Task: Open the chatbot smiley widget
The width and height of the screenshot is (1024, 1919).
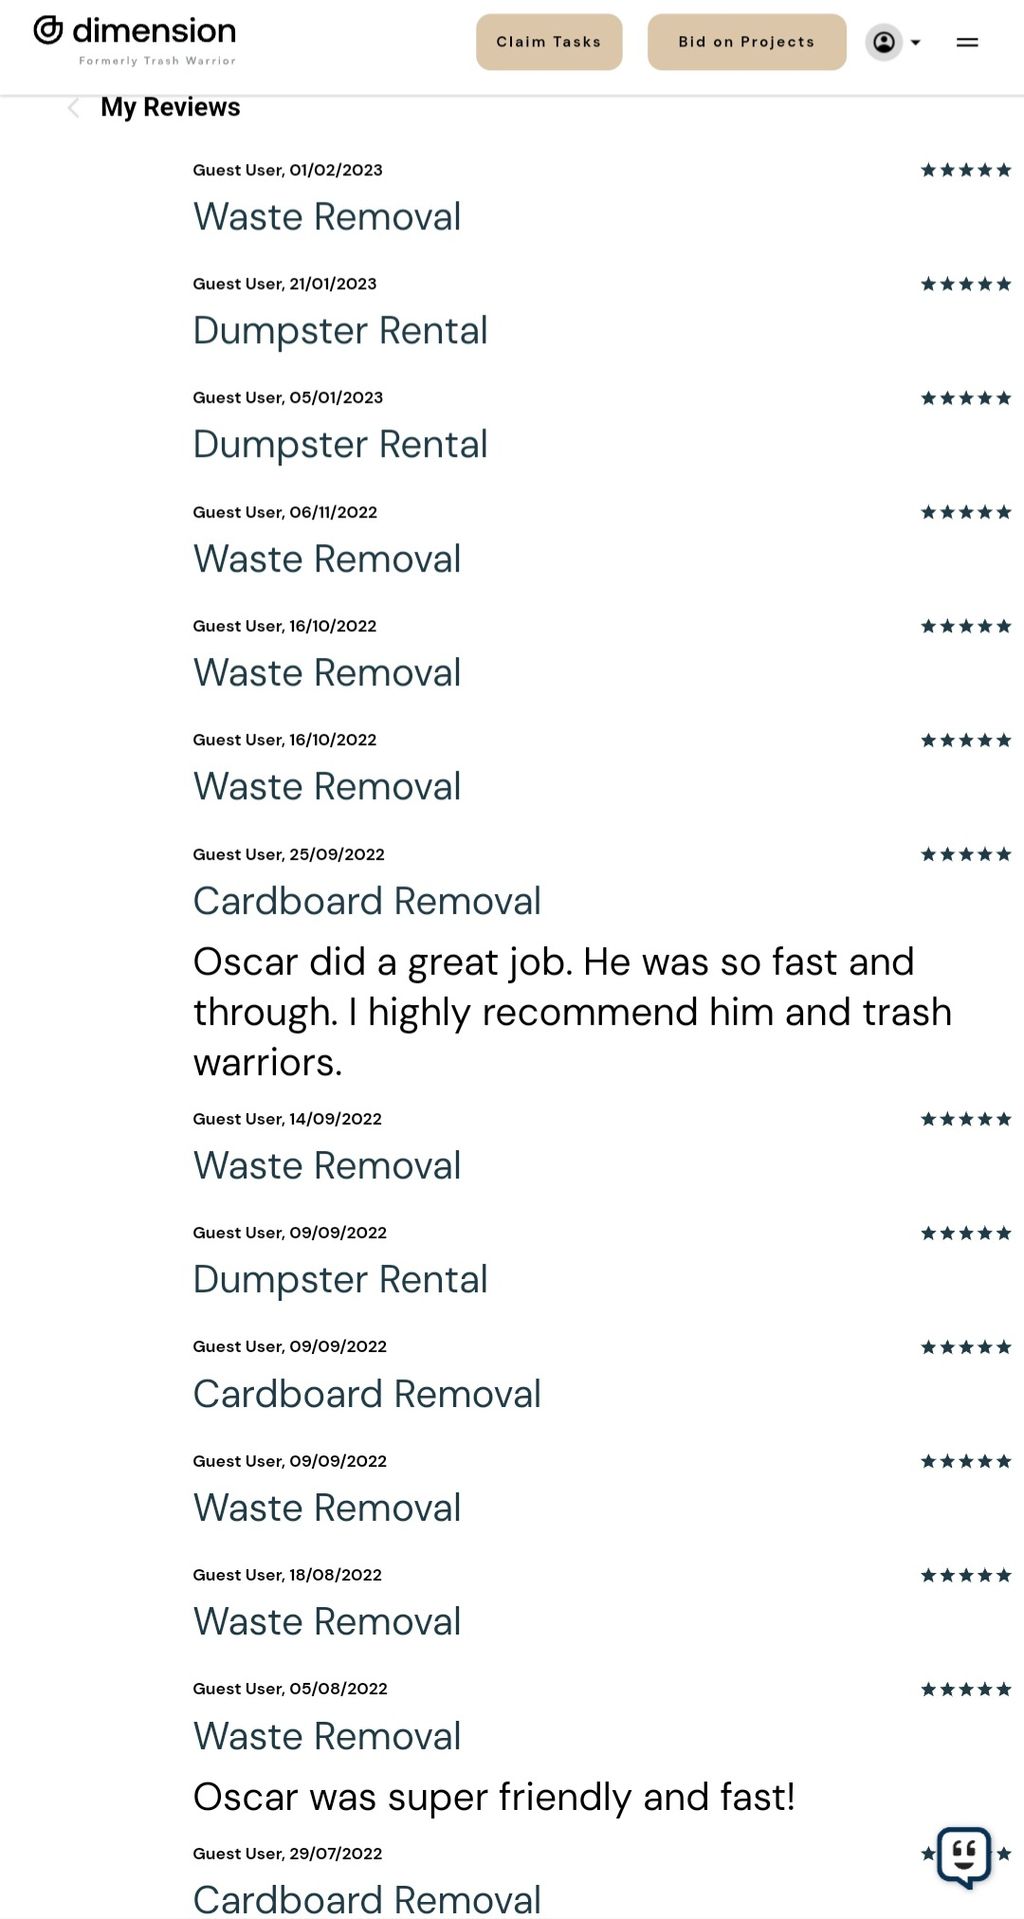Action: tap(964, 1857)
